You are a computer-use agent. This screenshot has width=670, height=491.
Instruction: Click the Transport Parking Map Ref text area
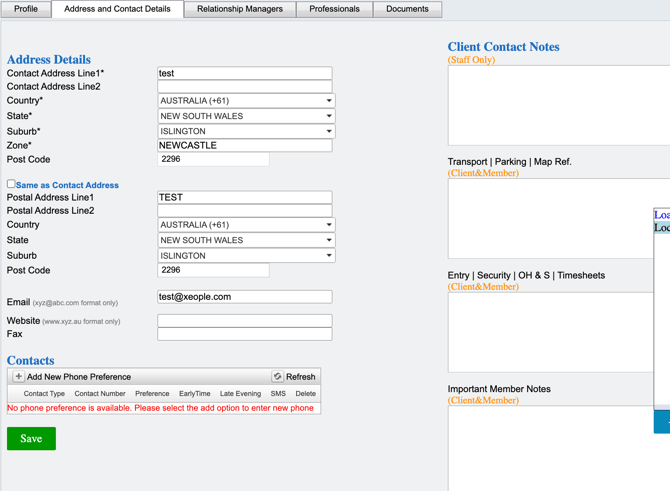pyautogui.click(x=550, y=218)
